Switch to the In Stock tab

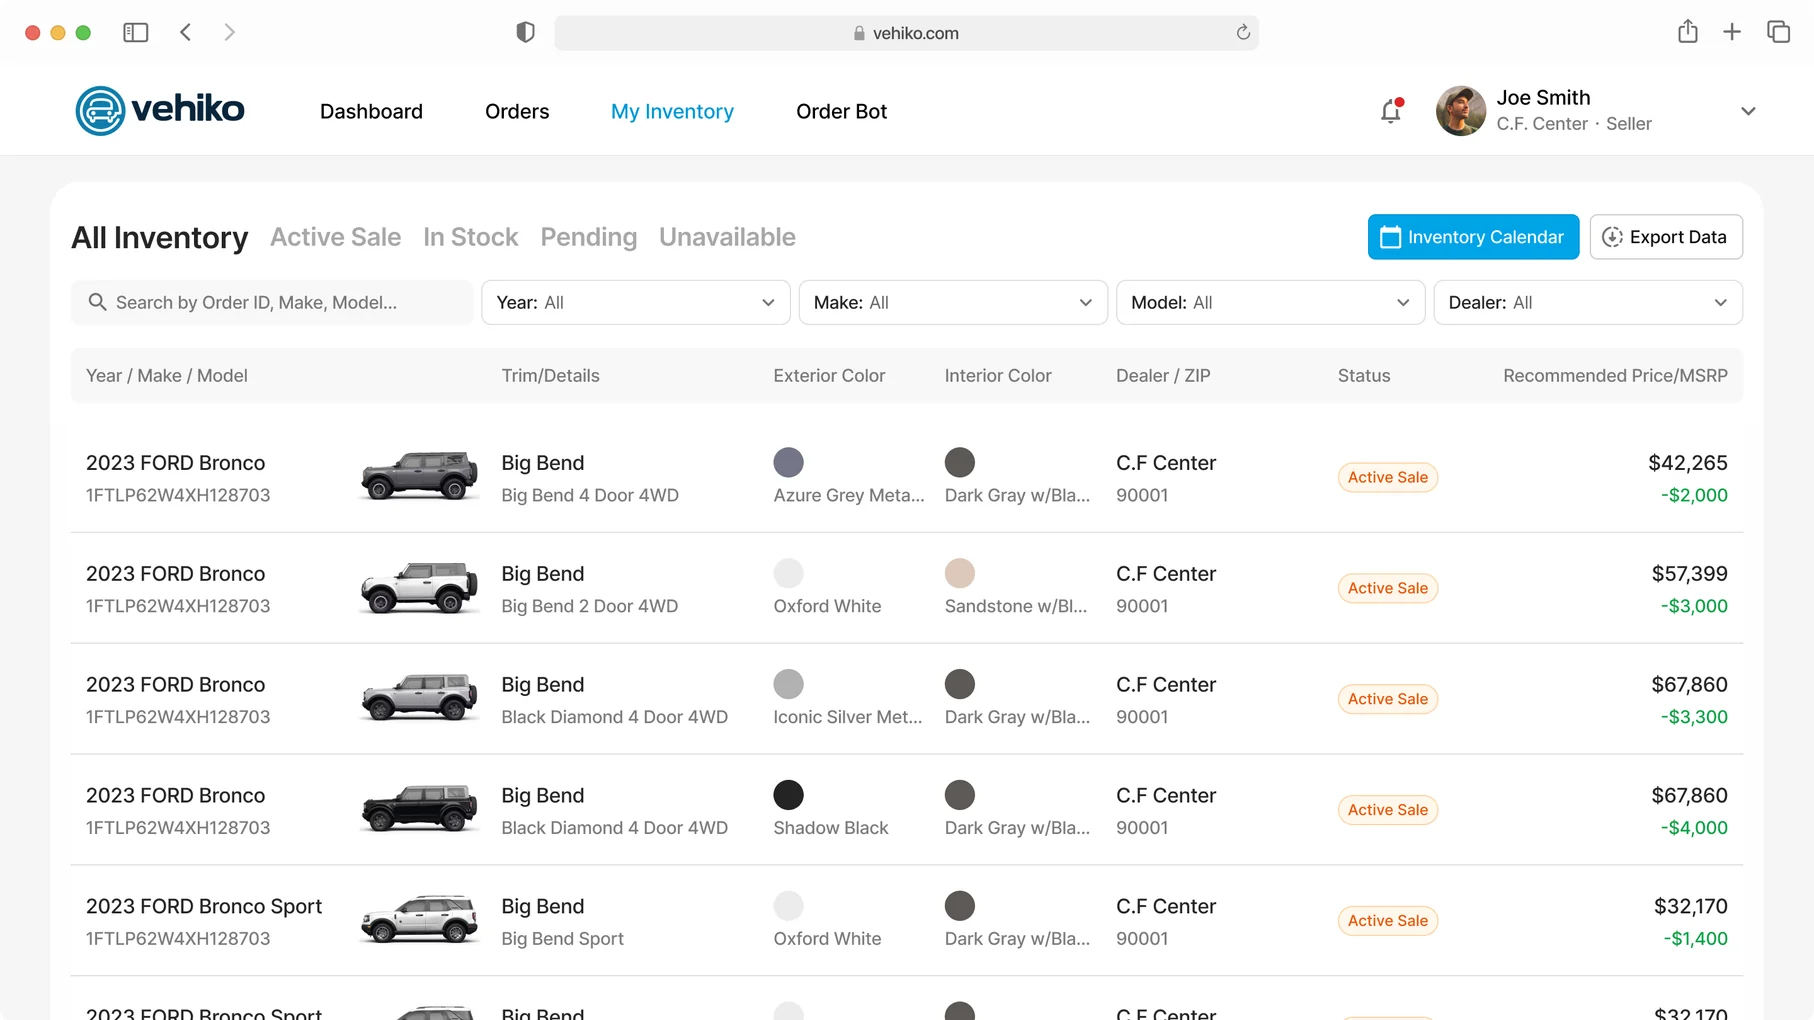tap(470, 237)
